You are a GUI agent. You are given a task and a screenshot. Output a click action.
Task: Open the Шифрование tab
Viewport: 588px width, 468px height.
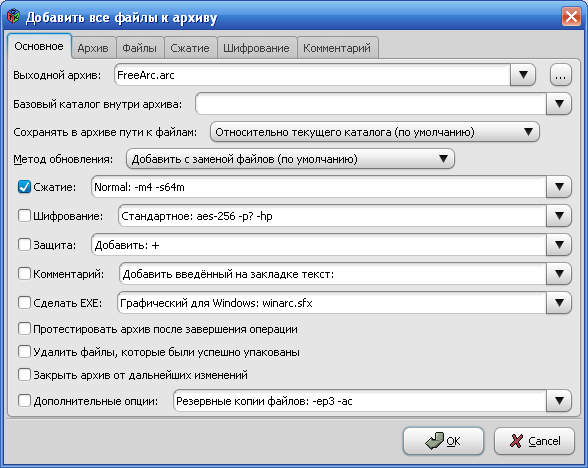pos(256,48)
